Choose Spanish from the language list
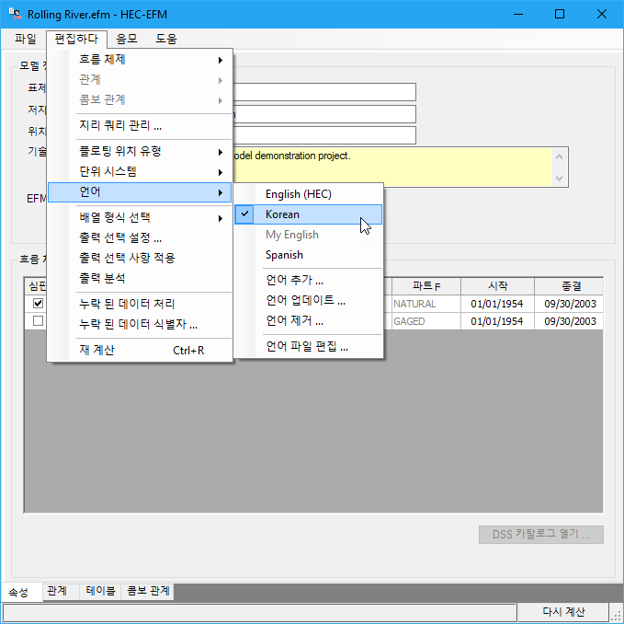This screenshot has height=624, width=624. point(284,255)
